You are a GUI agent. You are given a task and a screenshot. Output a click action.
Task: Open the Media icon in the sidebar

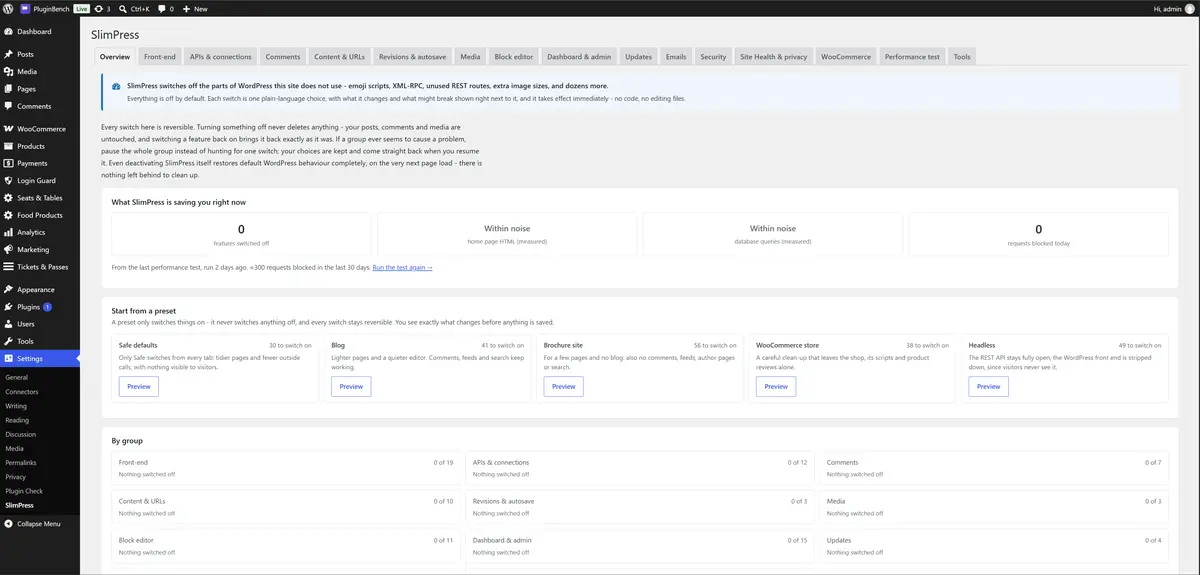coord(8,72)
